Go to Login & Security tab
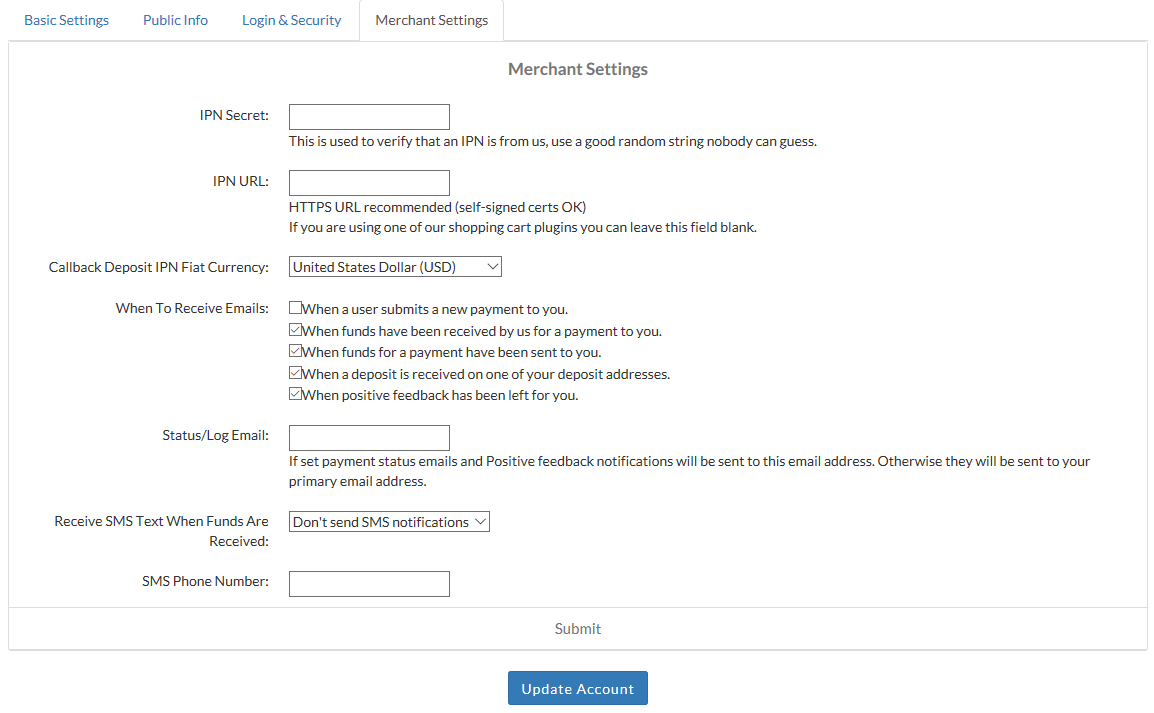 point(291,20)
